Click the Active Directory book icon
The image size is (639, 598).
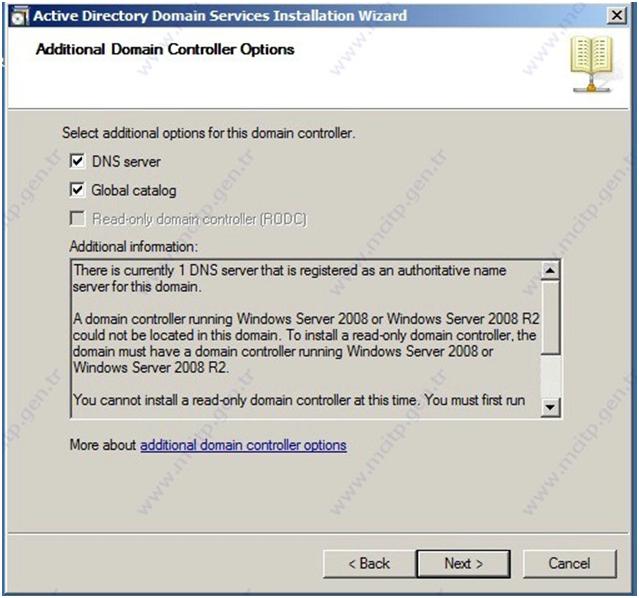(592, 64)
